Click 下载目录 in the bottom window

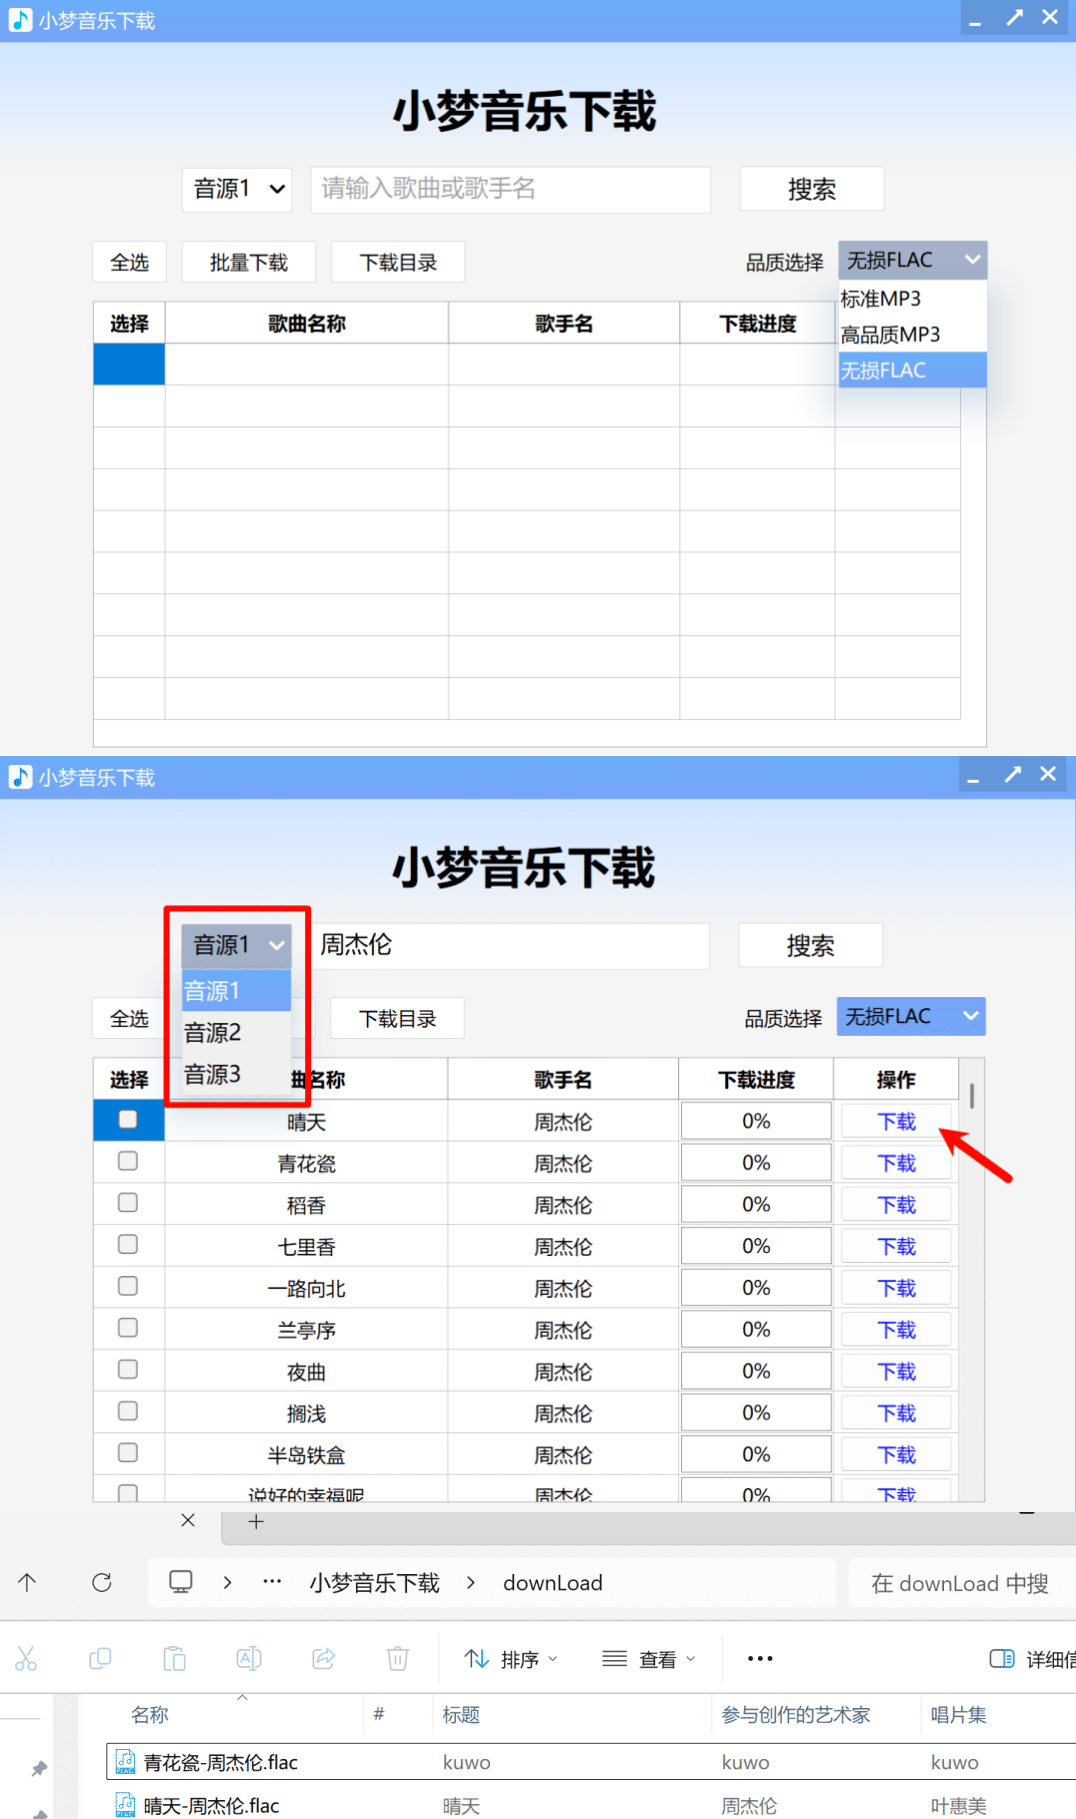pos(398,1018)
